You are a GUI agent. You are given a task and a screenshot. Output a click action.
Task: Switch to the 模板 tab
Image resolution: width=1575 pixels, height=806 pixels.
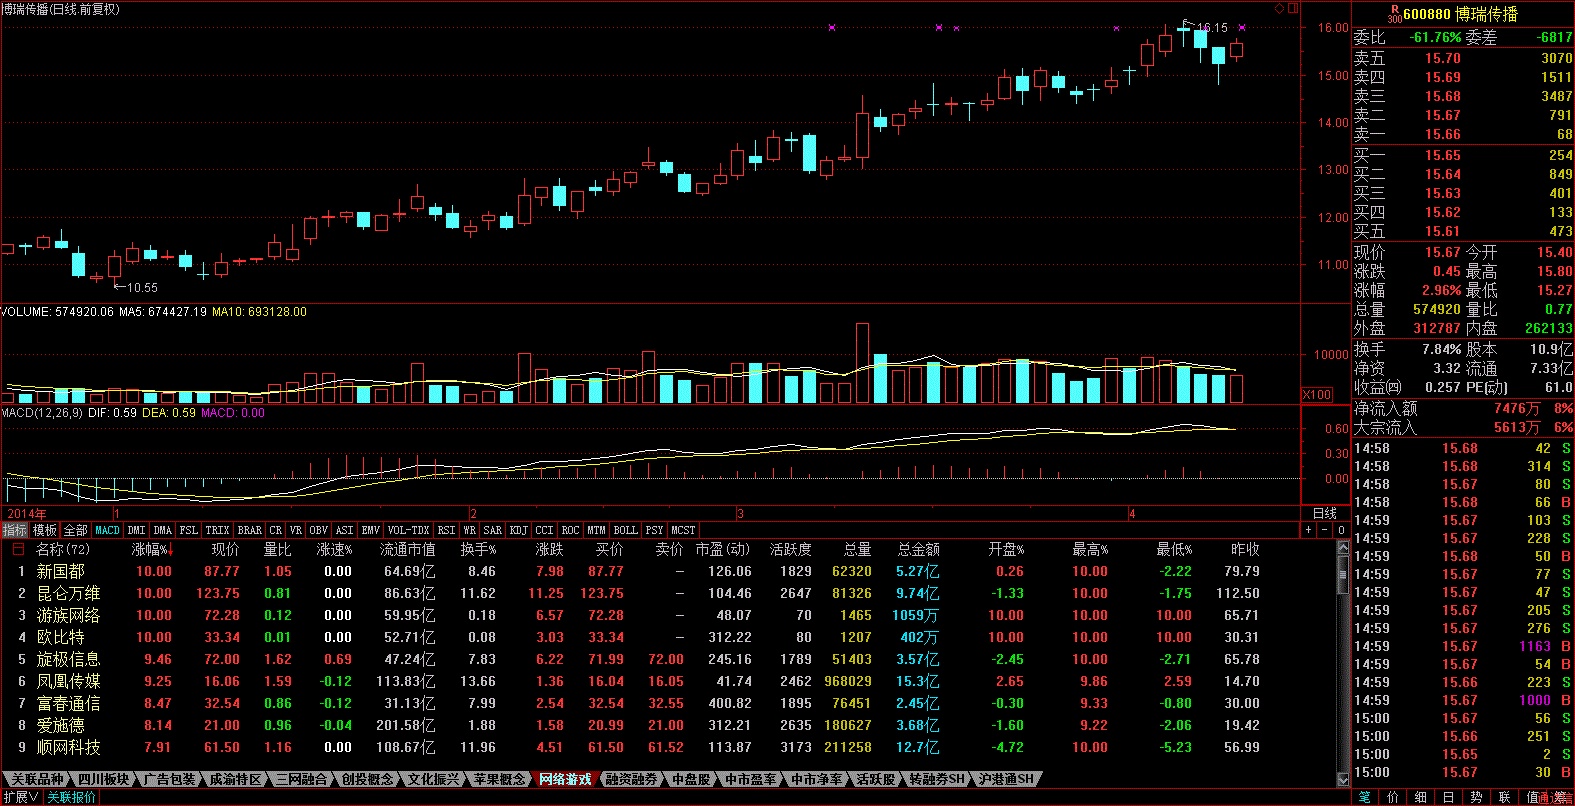click(45, 530)
